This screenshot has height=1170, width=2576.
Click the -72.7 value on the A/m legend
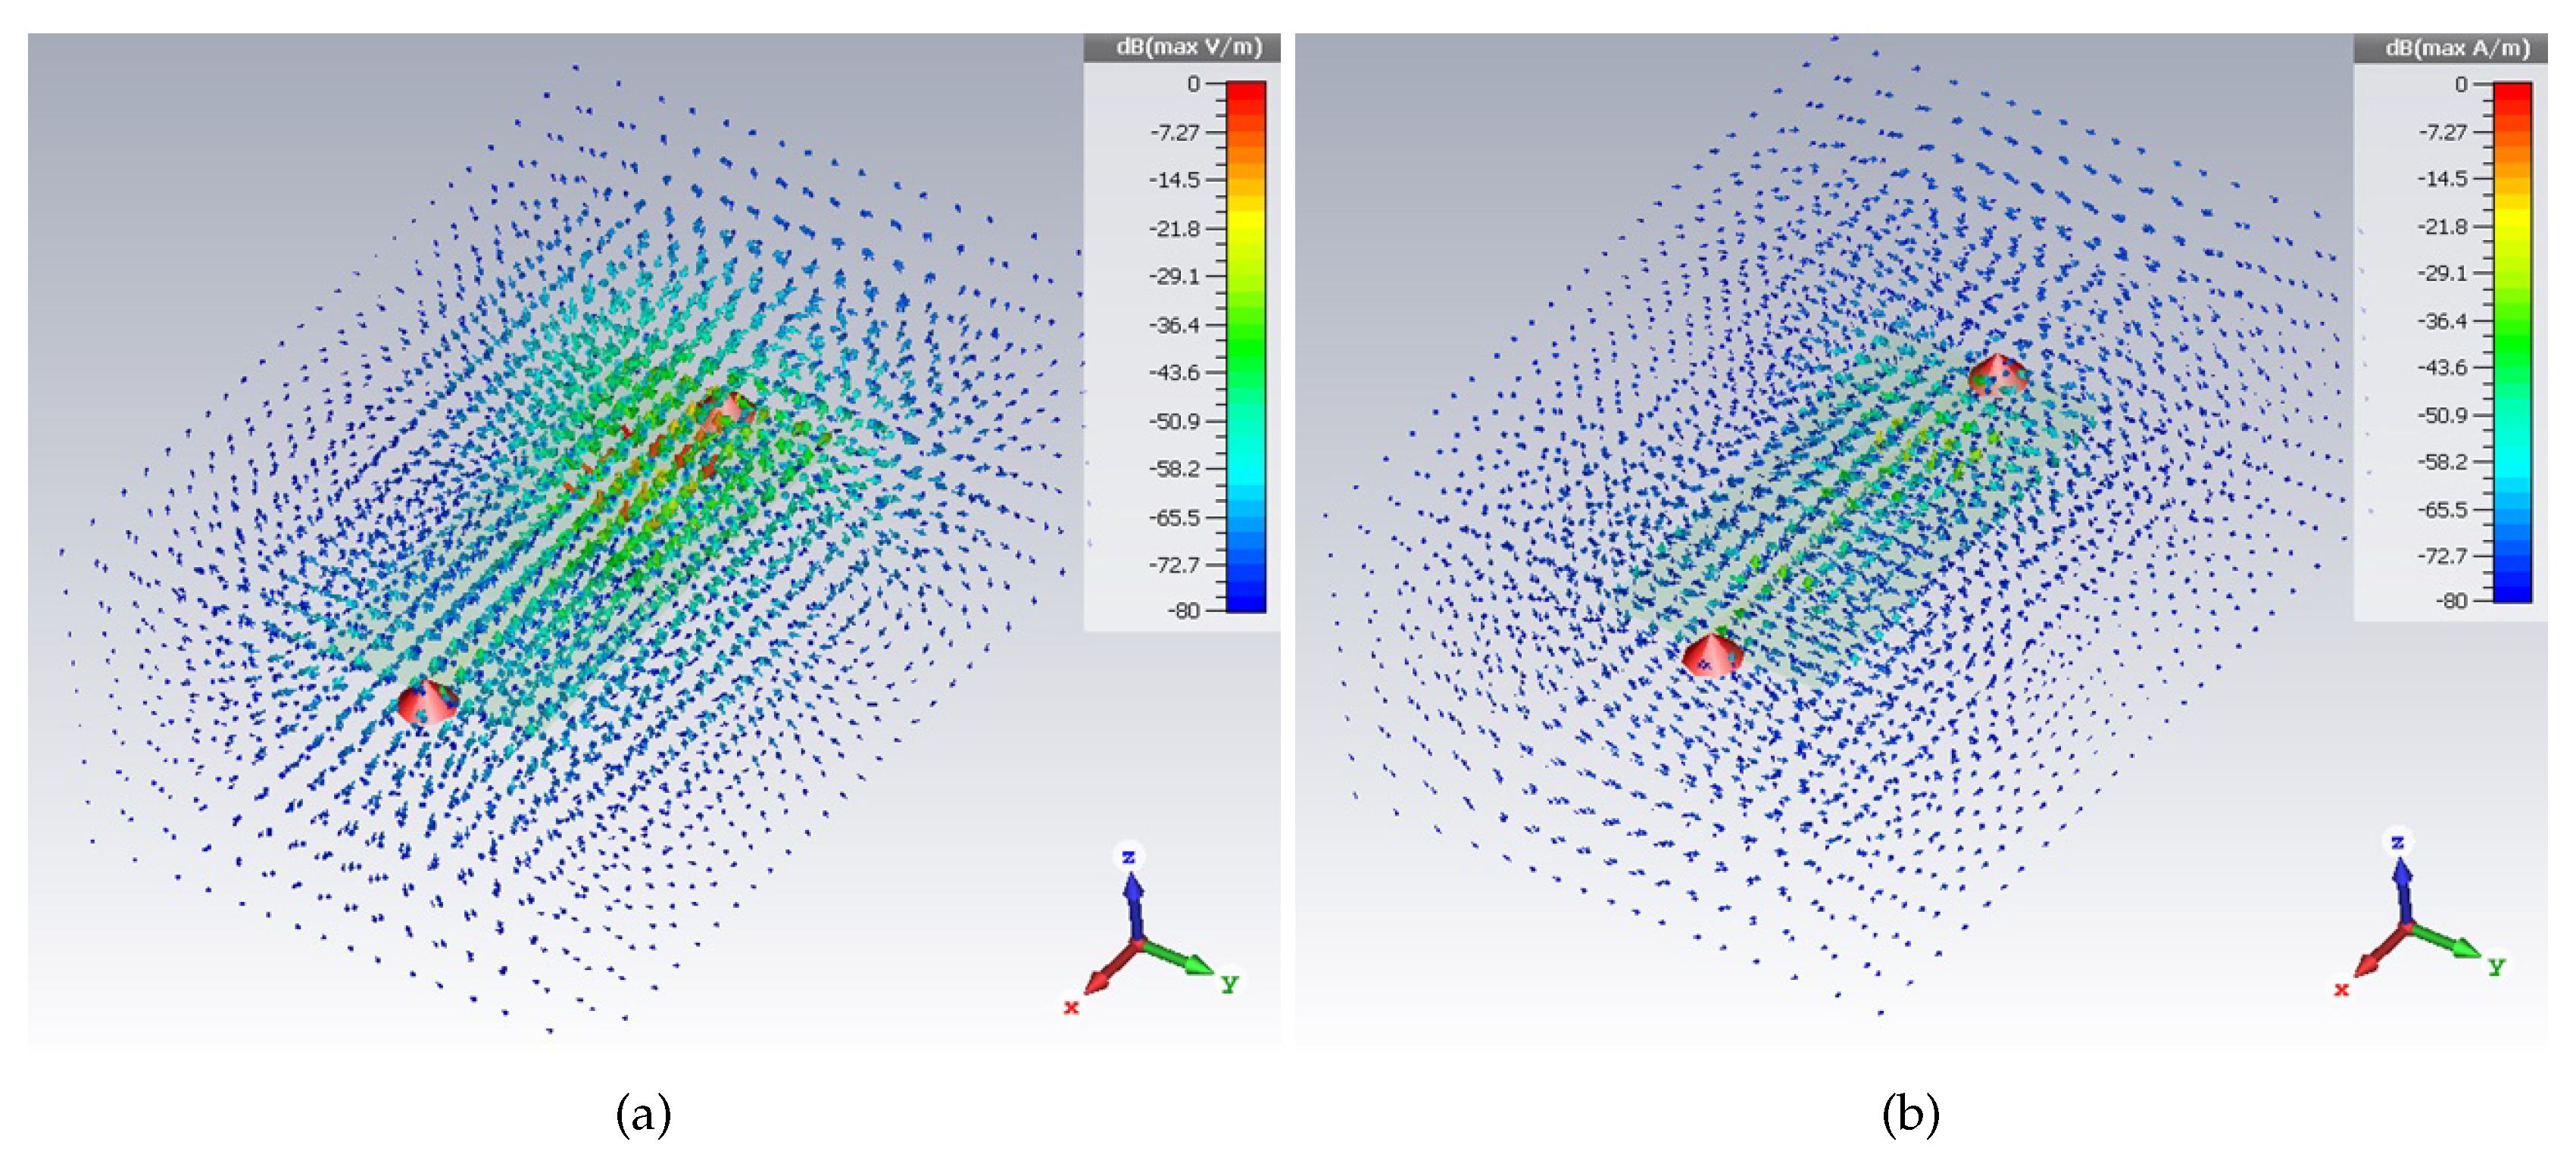(2442, 555)
